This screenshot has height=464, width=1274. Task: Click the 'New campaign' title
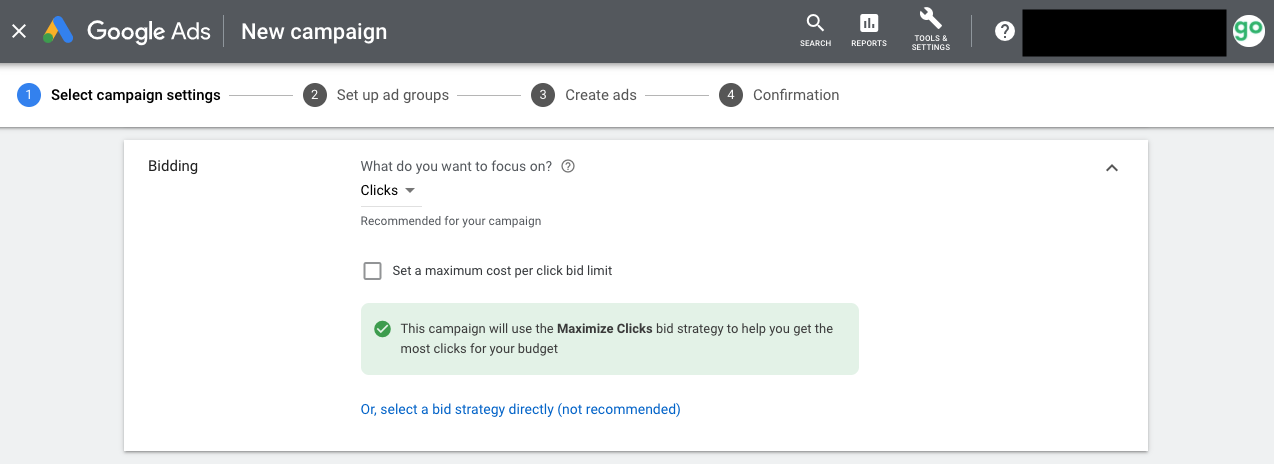click(314, 31)
